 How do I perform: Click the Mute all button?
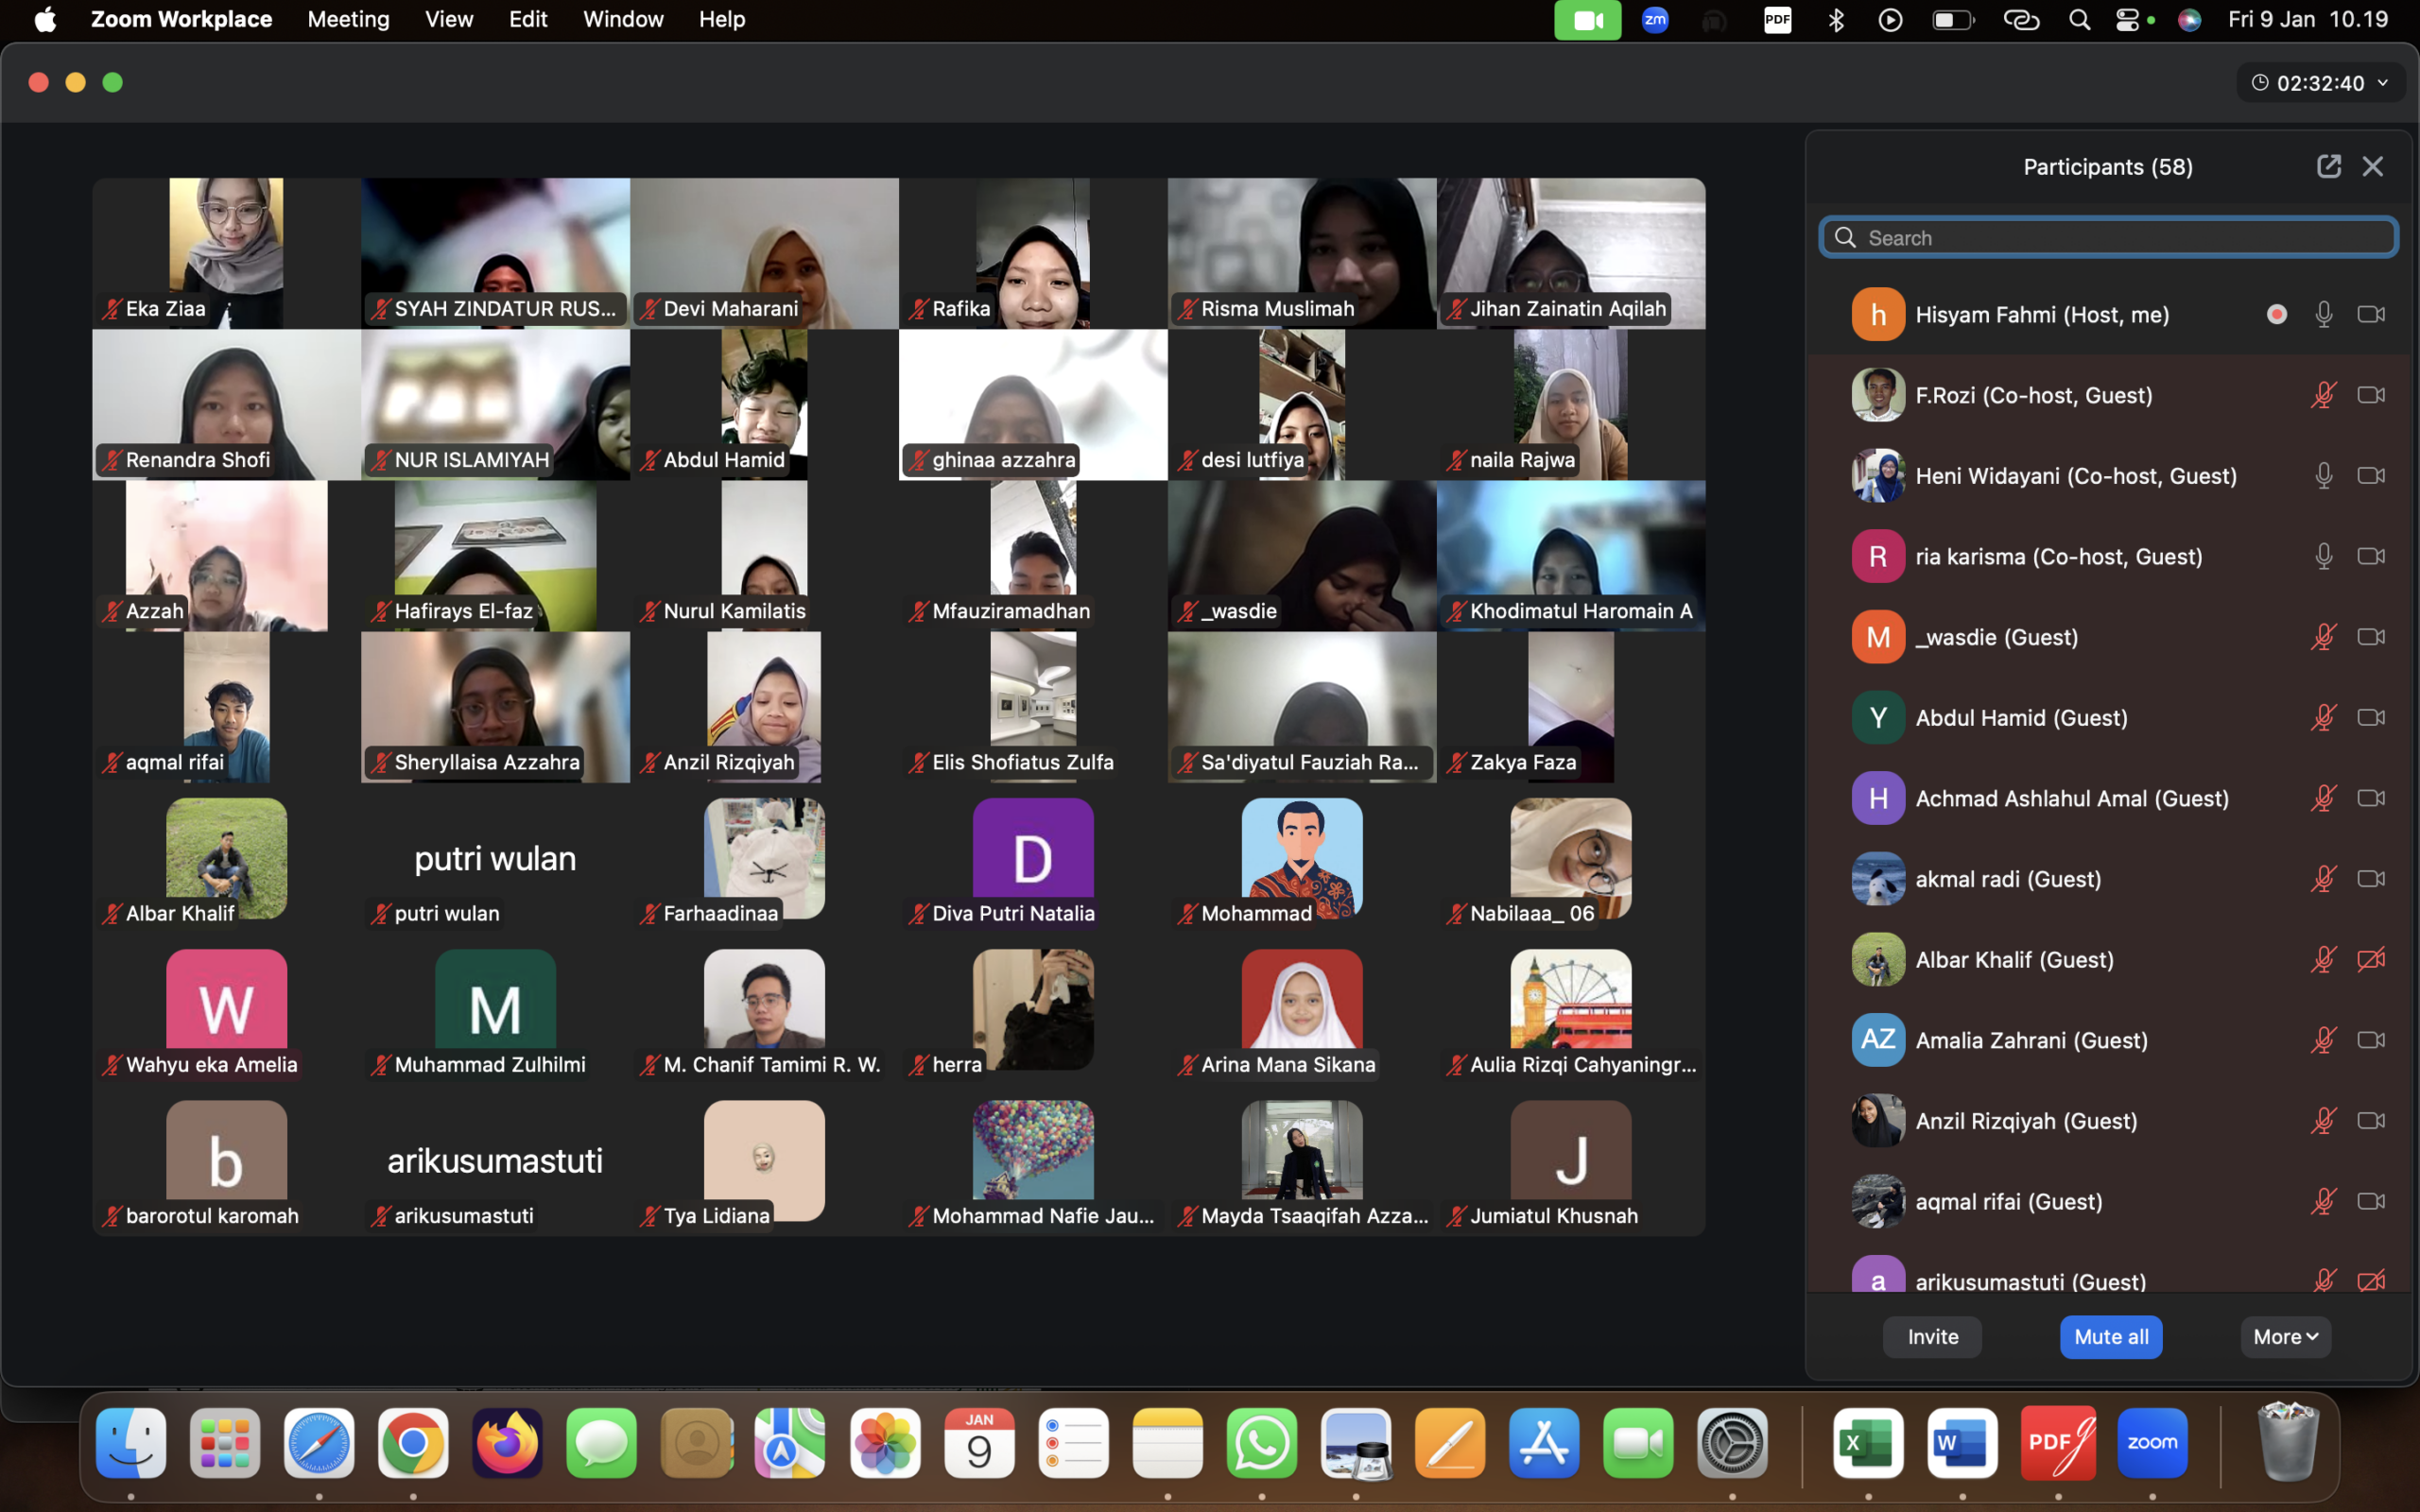(2110, 1337)
